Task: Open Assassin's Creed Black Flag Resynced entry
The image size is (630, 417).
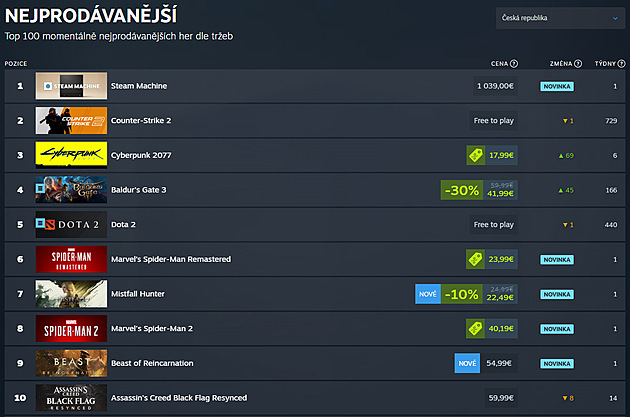Action: (x=179, y=398)
